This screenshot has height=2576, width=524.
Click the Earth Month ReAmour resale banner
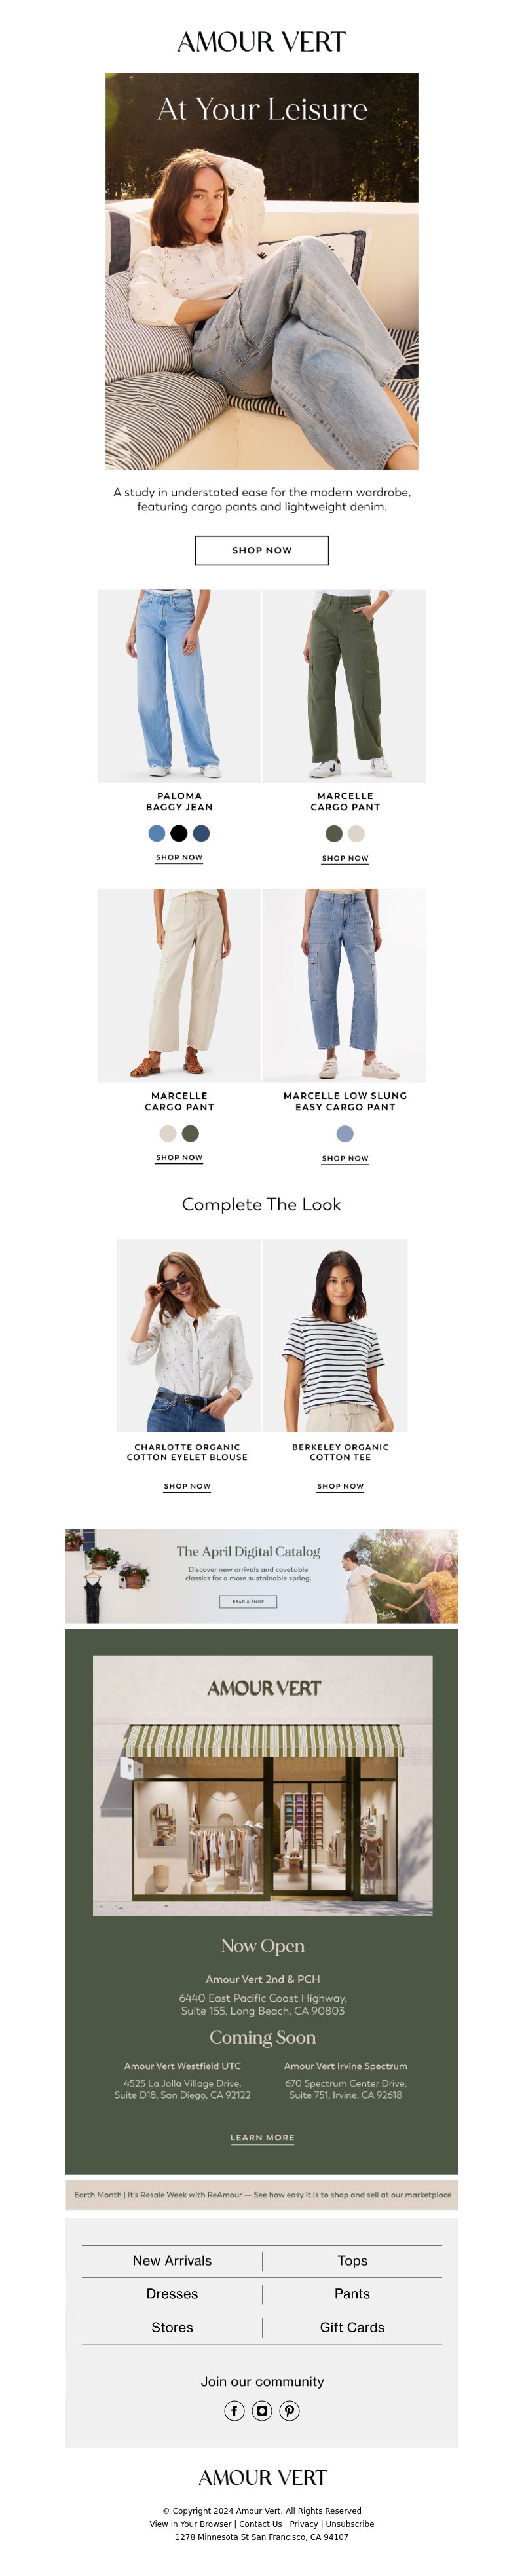point(262,2194)
